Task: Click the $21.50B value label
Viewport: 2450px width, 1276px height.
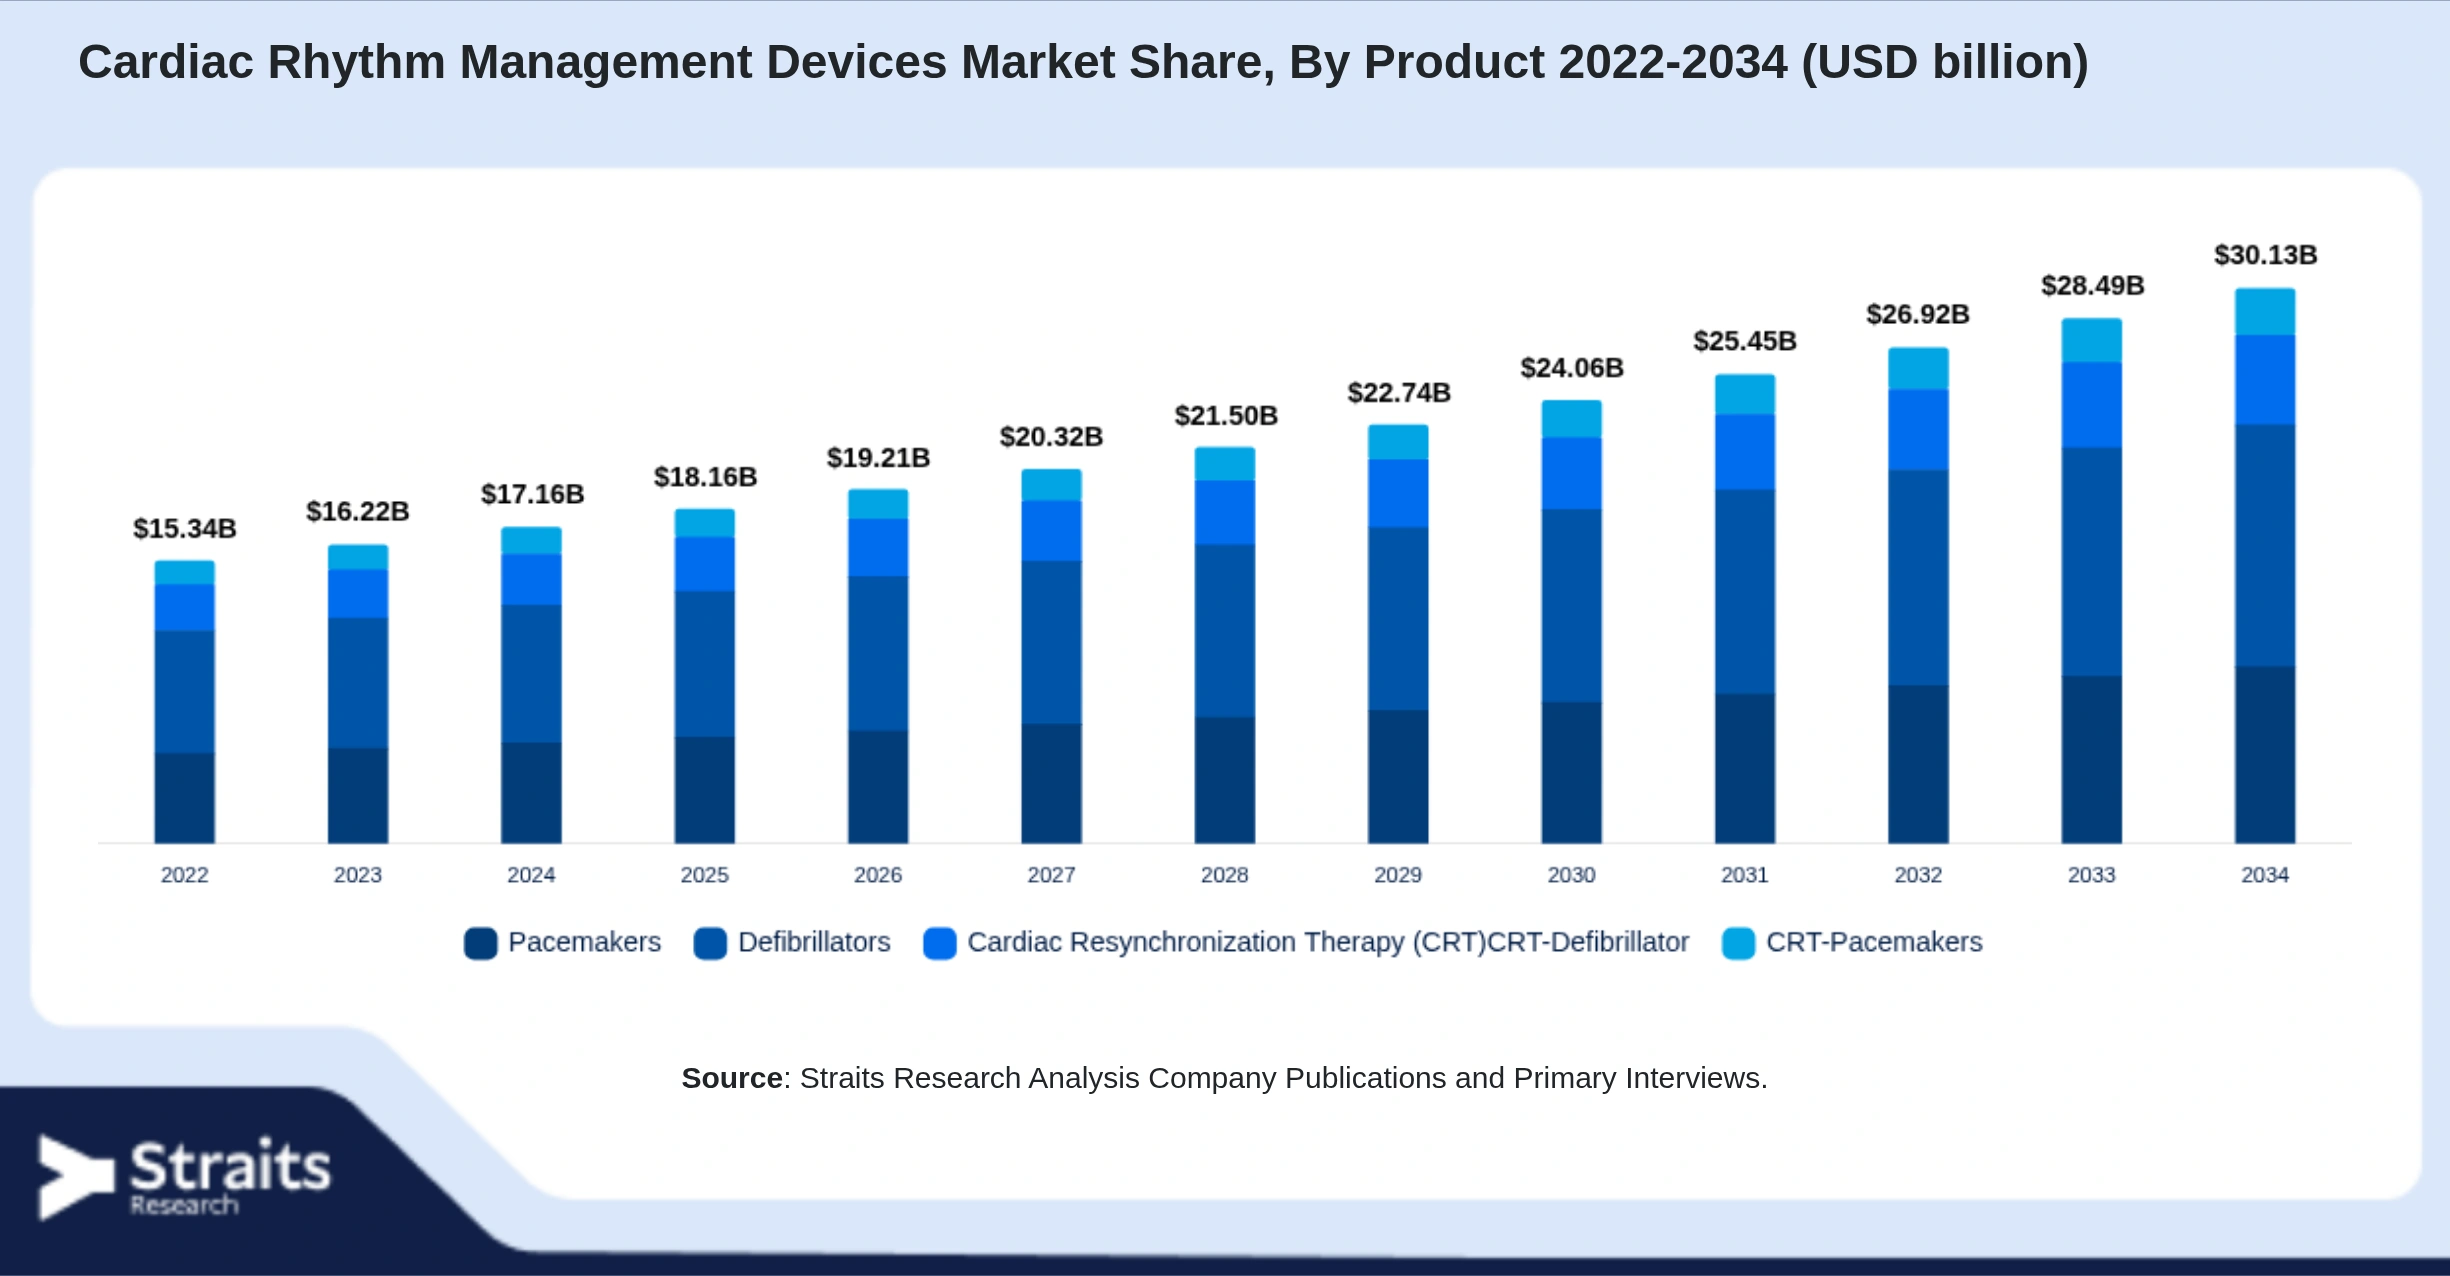Action: pyautogui.click(x=1226, y=416)
